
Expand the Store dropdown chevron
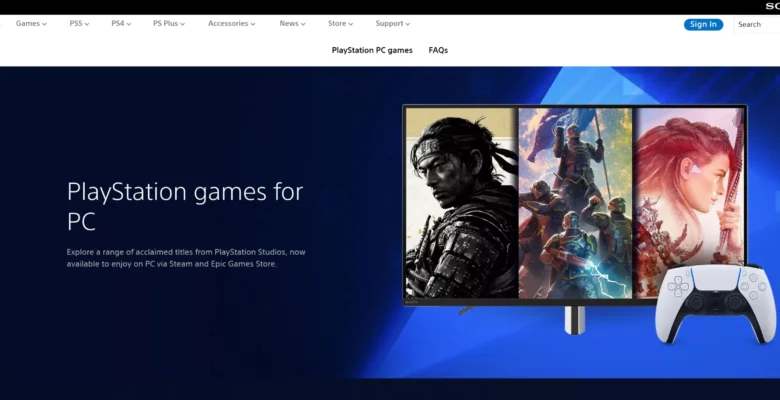coord(351,24)
